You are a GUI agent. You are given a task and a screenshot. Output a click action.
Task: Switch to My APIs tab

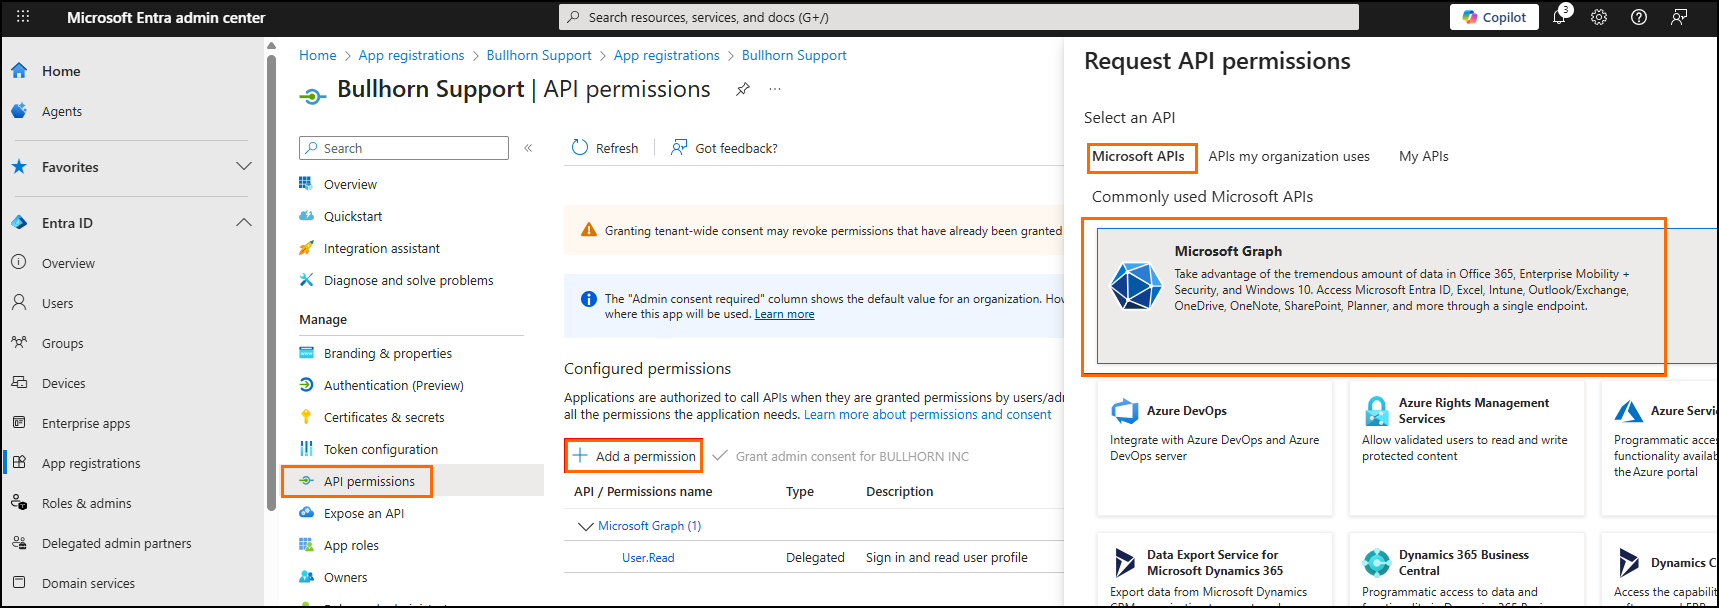(1424, 156)
